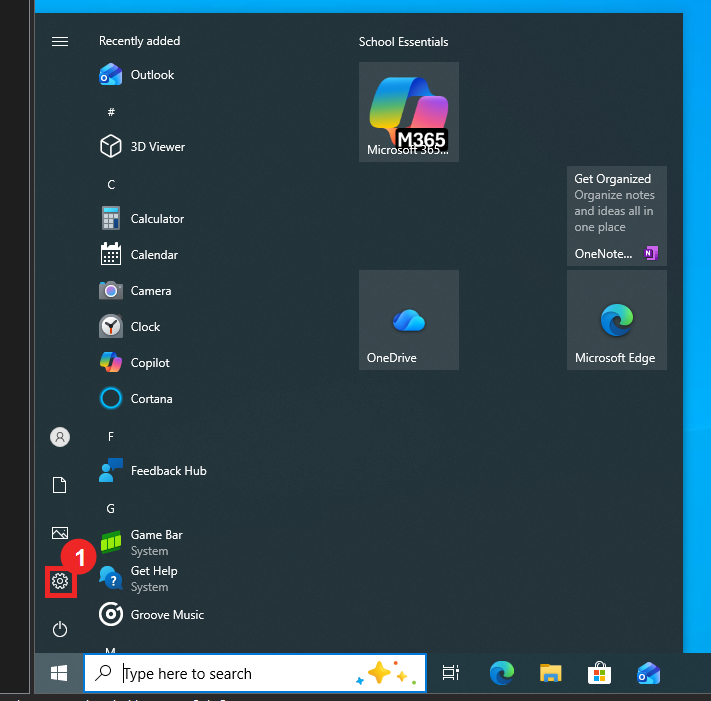This screenshot has height=701, width=711.
Task: Jump using the G letter header
Action: (x=111, y=508)
